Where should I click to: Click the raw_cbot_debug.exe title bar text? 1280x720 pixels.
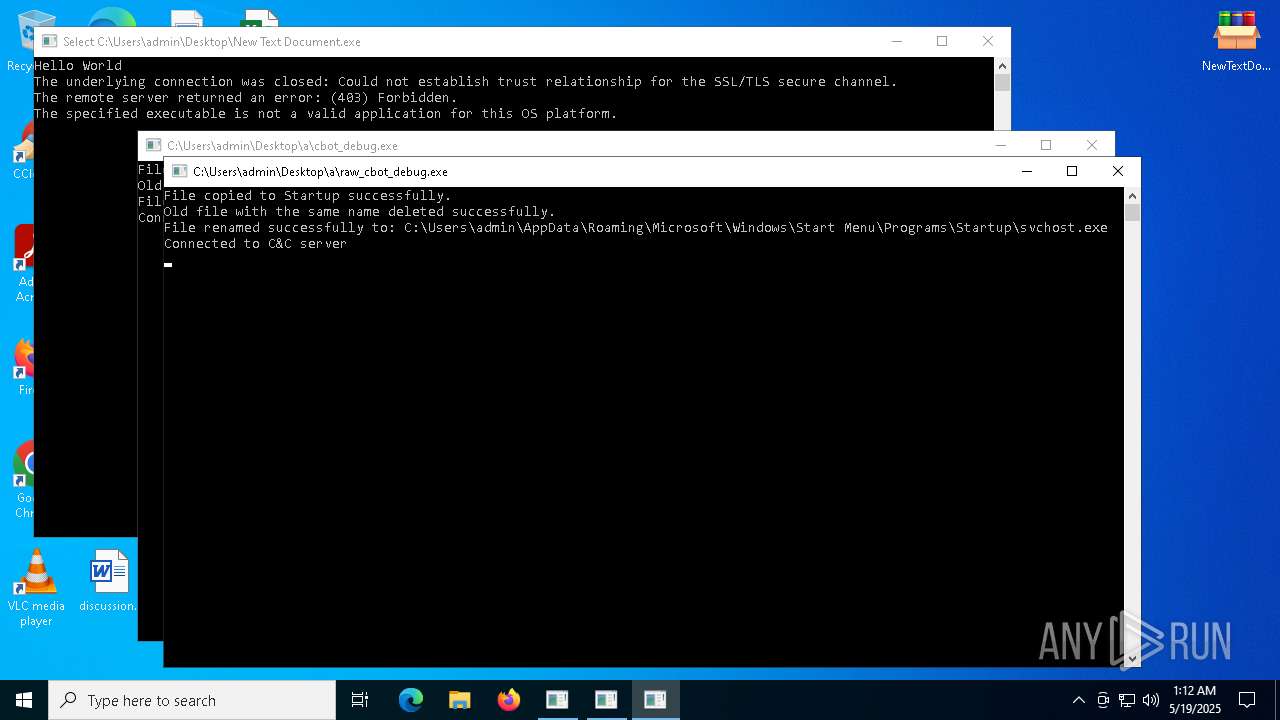[x=320, y=172]
